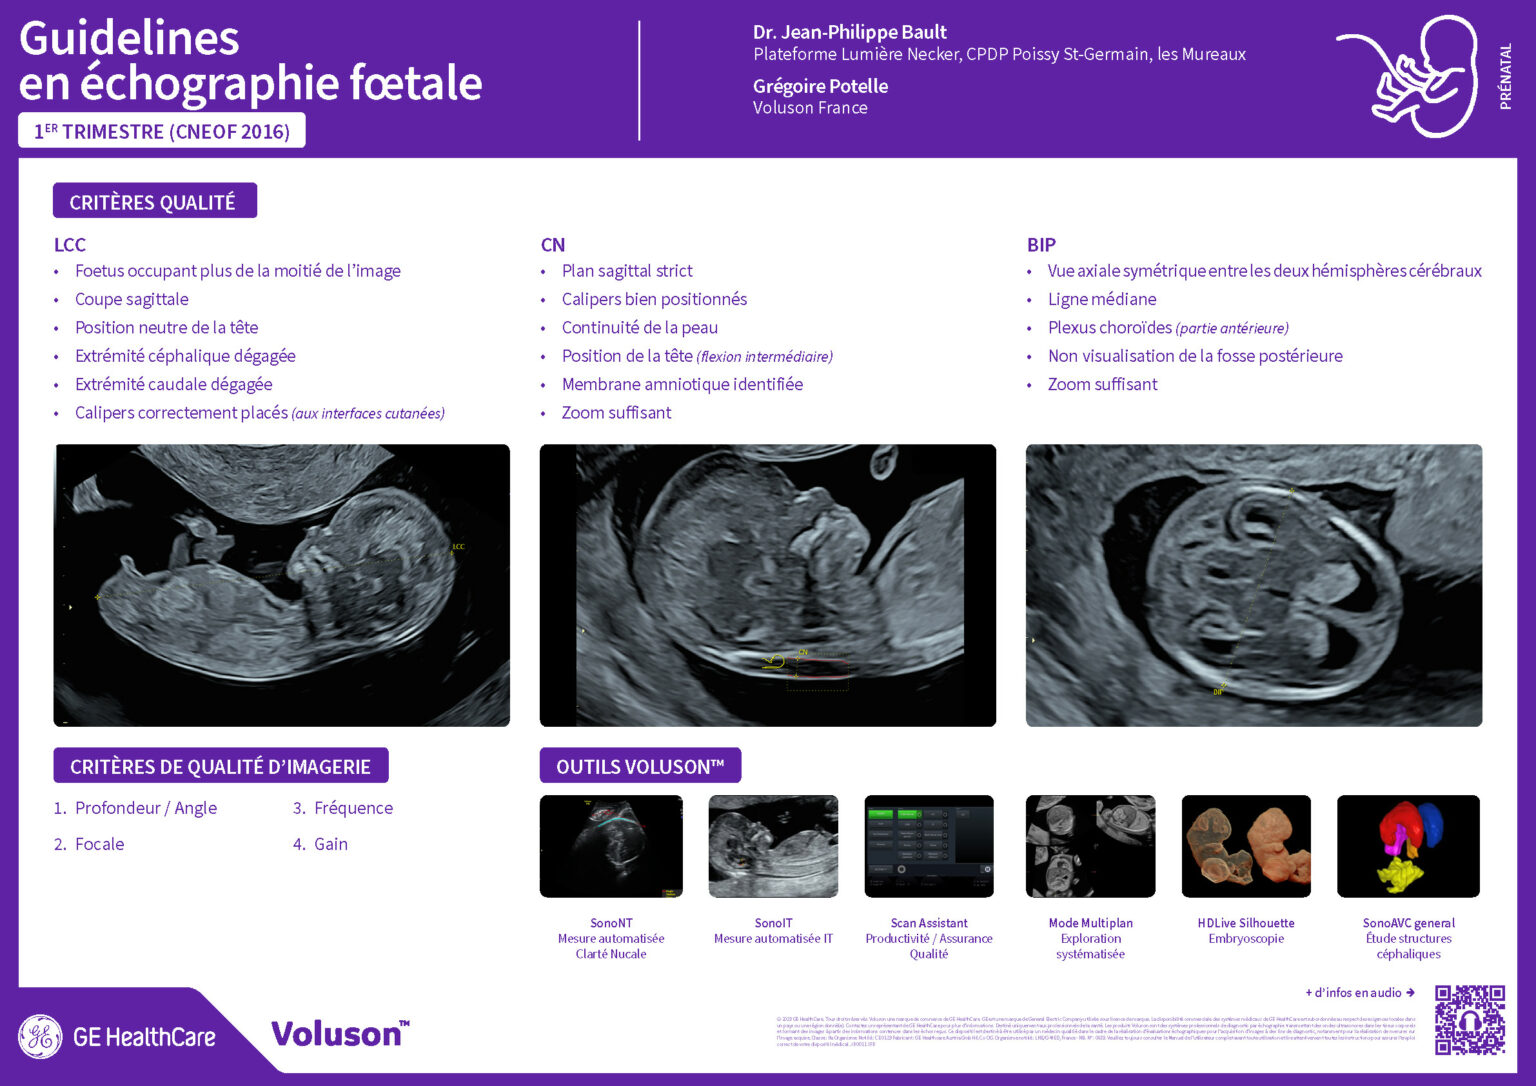1536x1086 pixels.
Task: Click the 1ER TRIMESTRE (CNEOF 2016) badge
Action: [x=162, y=131]
